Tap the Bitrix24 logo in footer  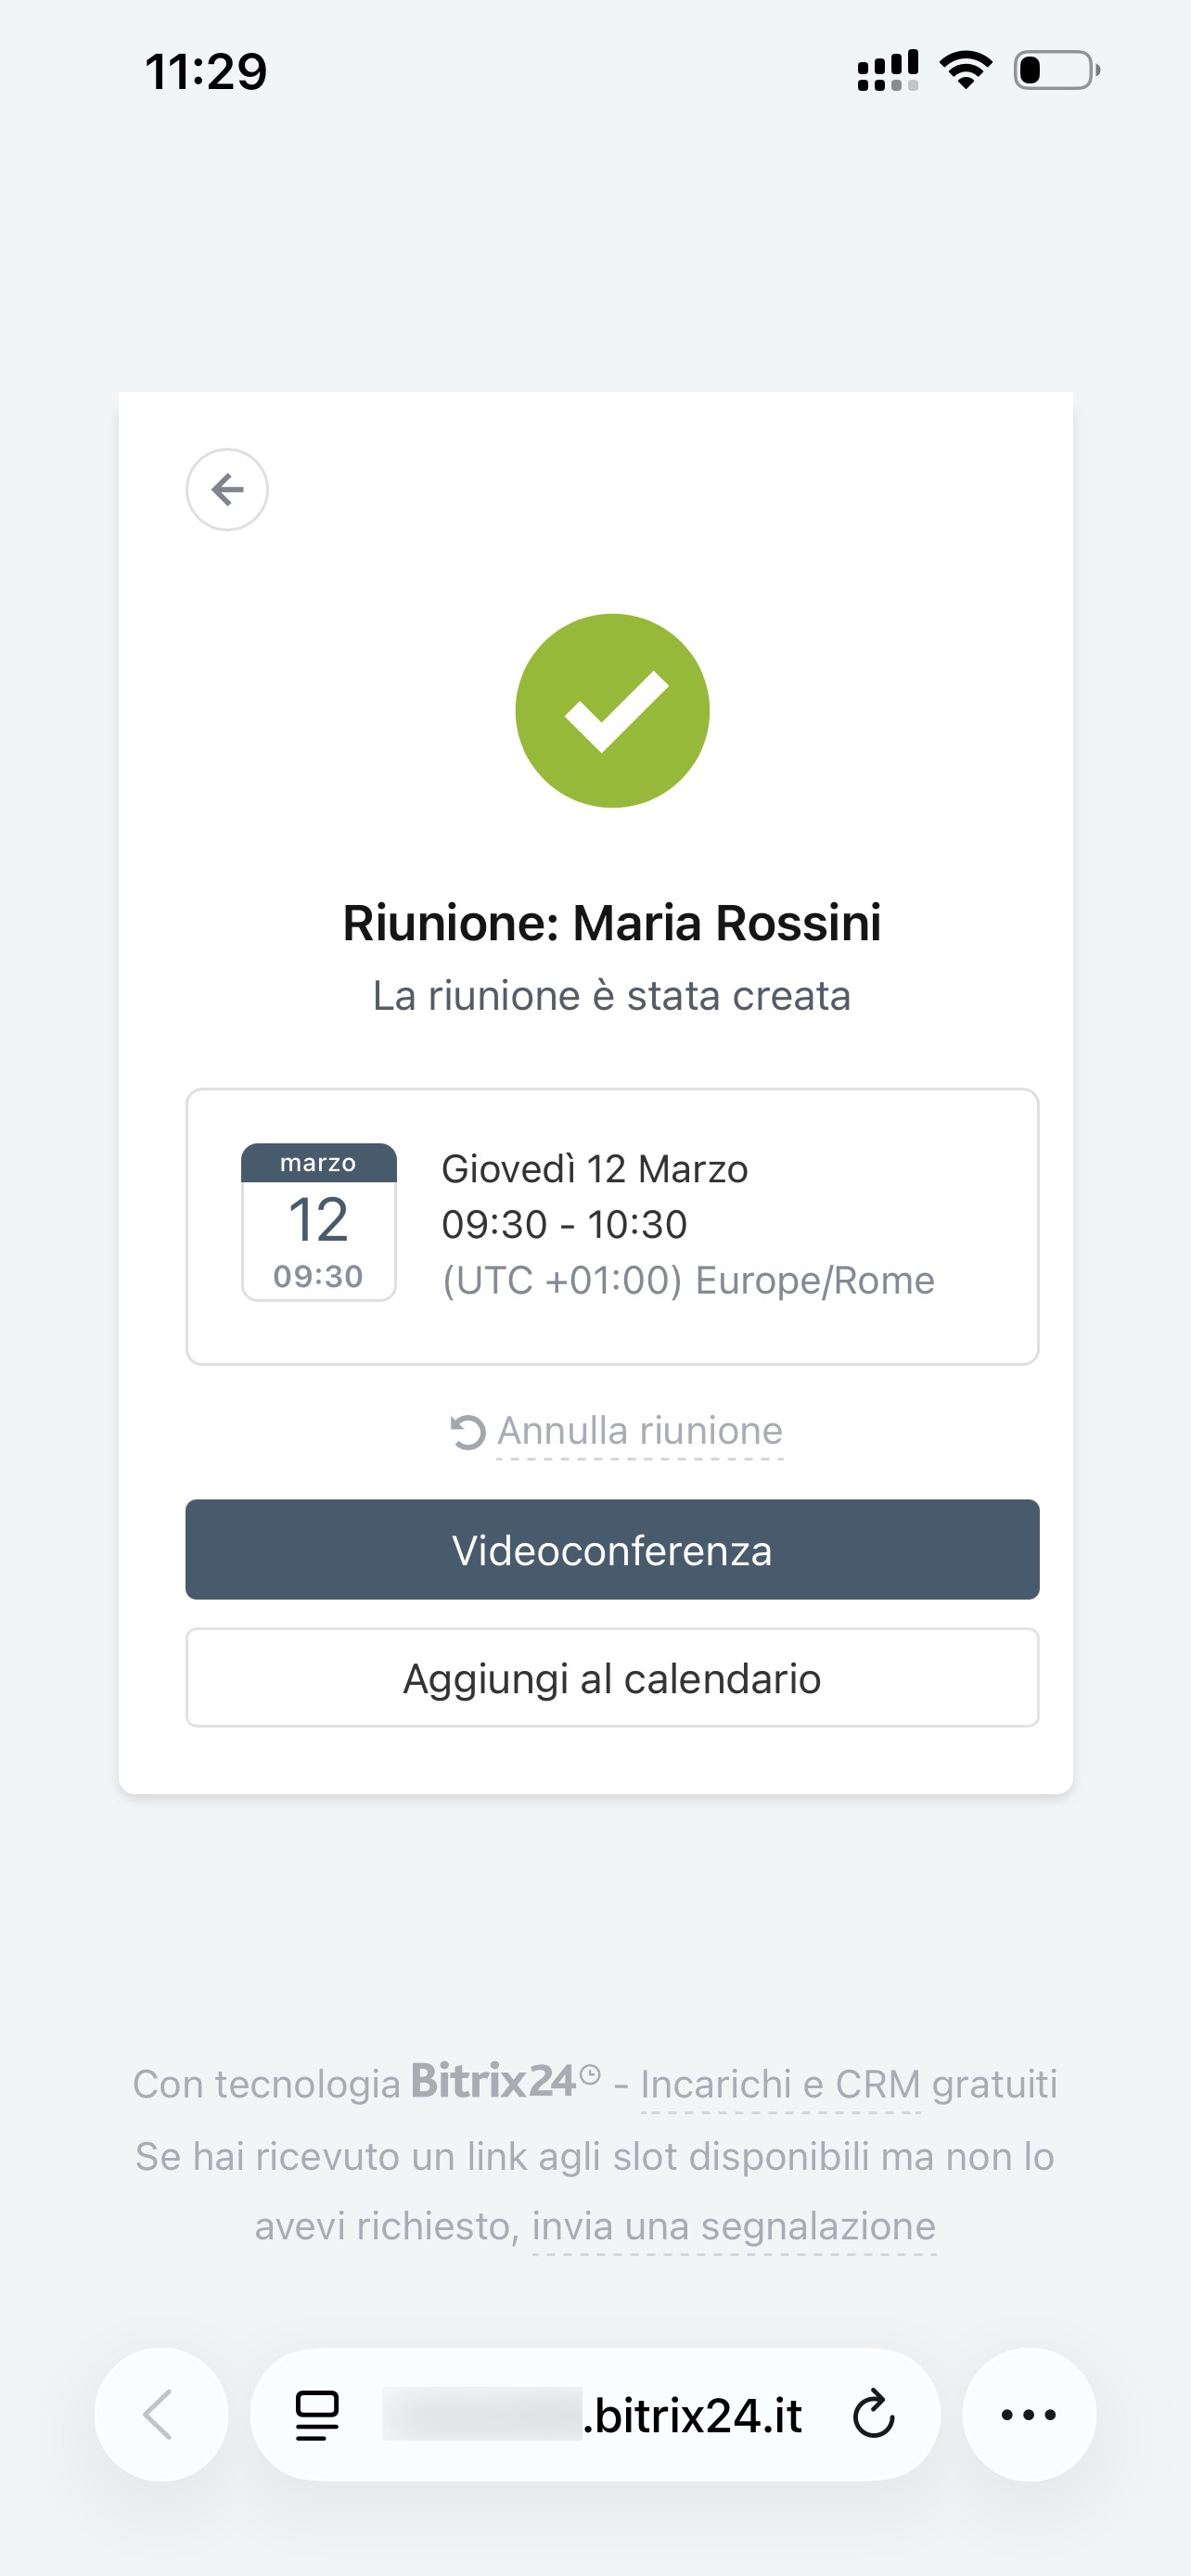pyautogui.click(x=494, y=2082)
